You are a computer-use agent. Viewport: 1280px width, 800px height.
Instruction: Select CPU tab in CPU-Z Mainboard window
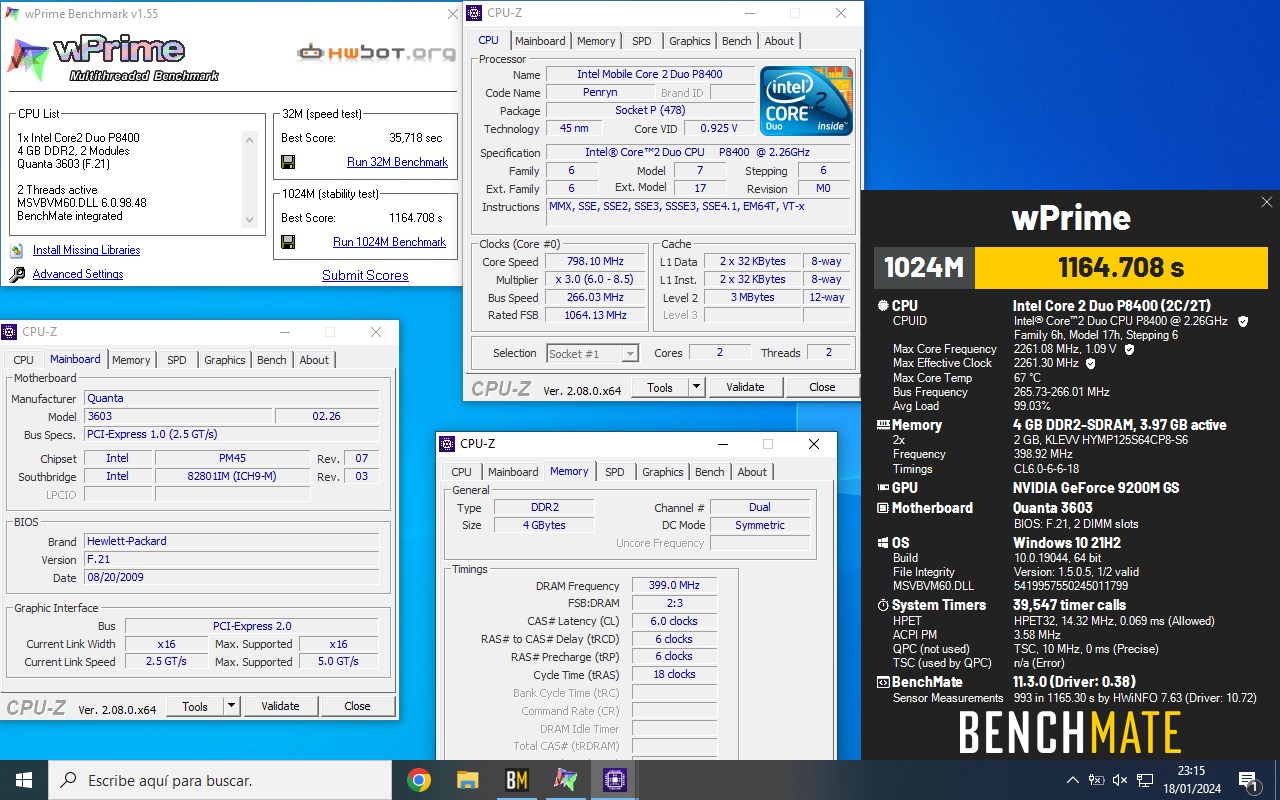24,360
